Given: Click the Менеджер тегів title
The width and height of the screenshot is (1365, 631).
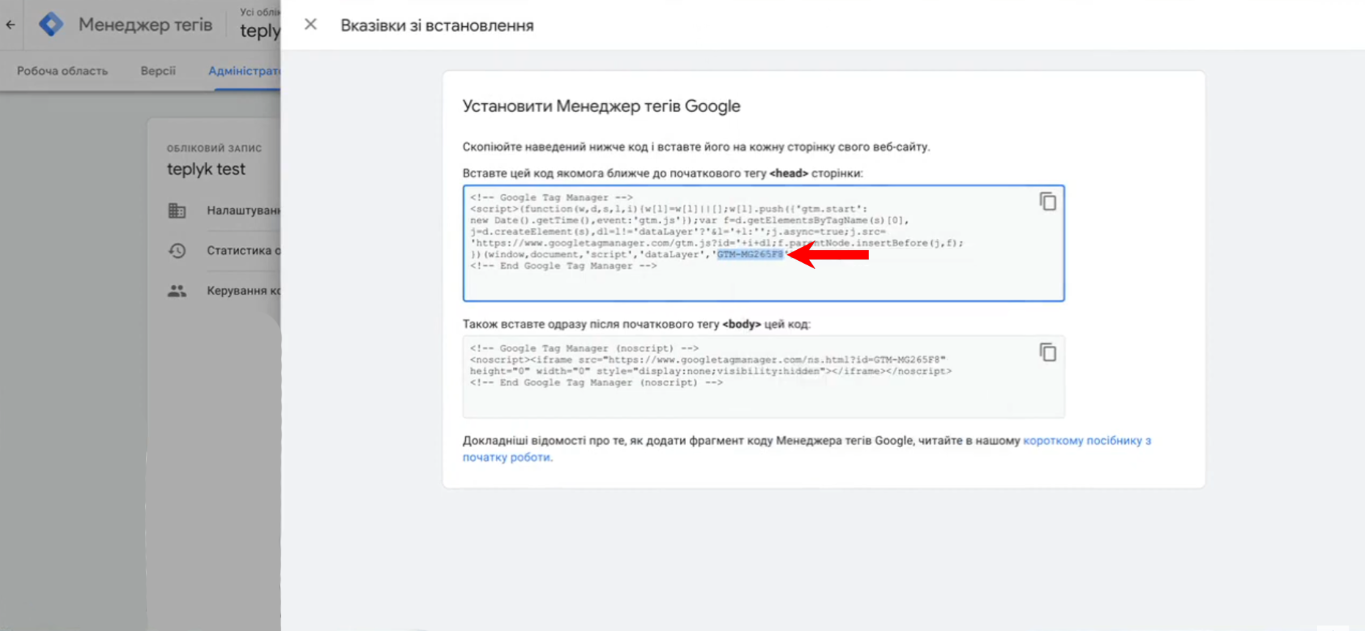Looking at the screenshot, I should [x=145, y=25].
